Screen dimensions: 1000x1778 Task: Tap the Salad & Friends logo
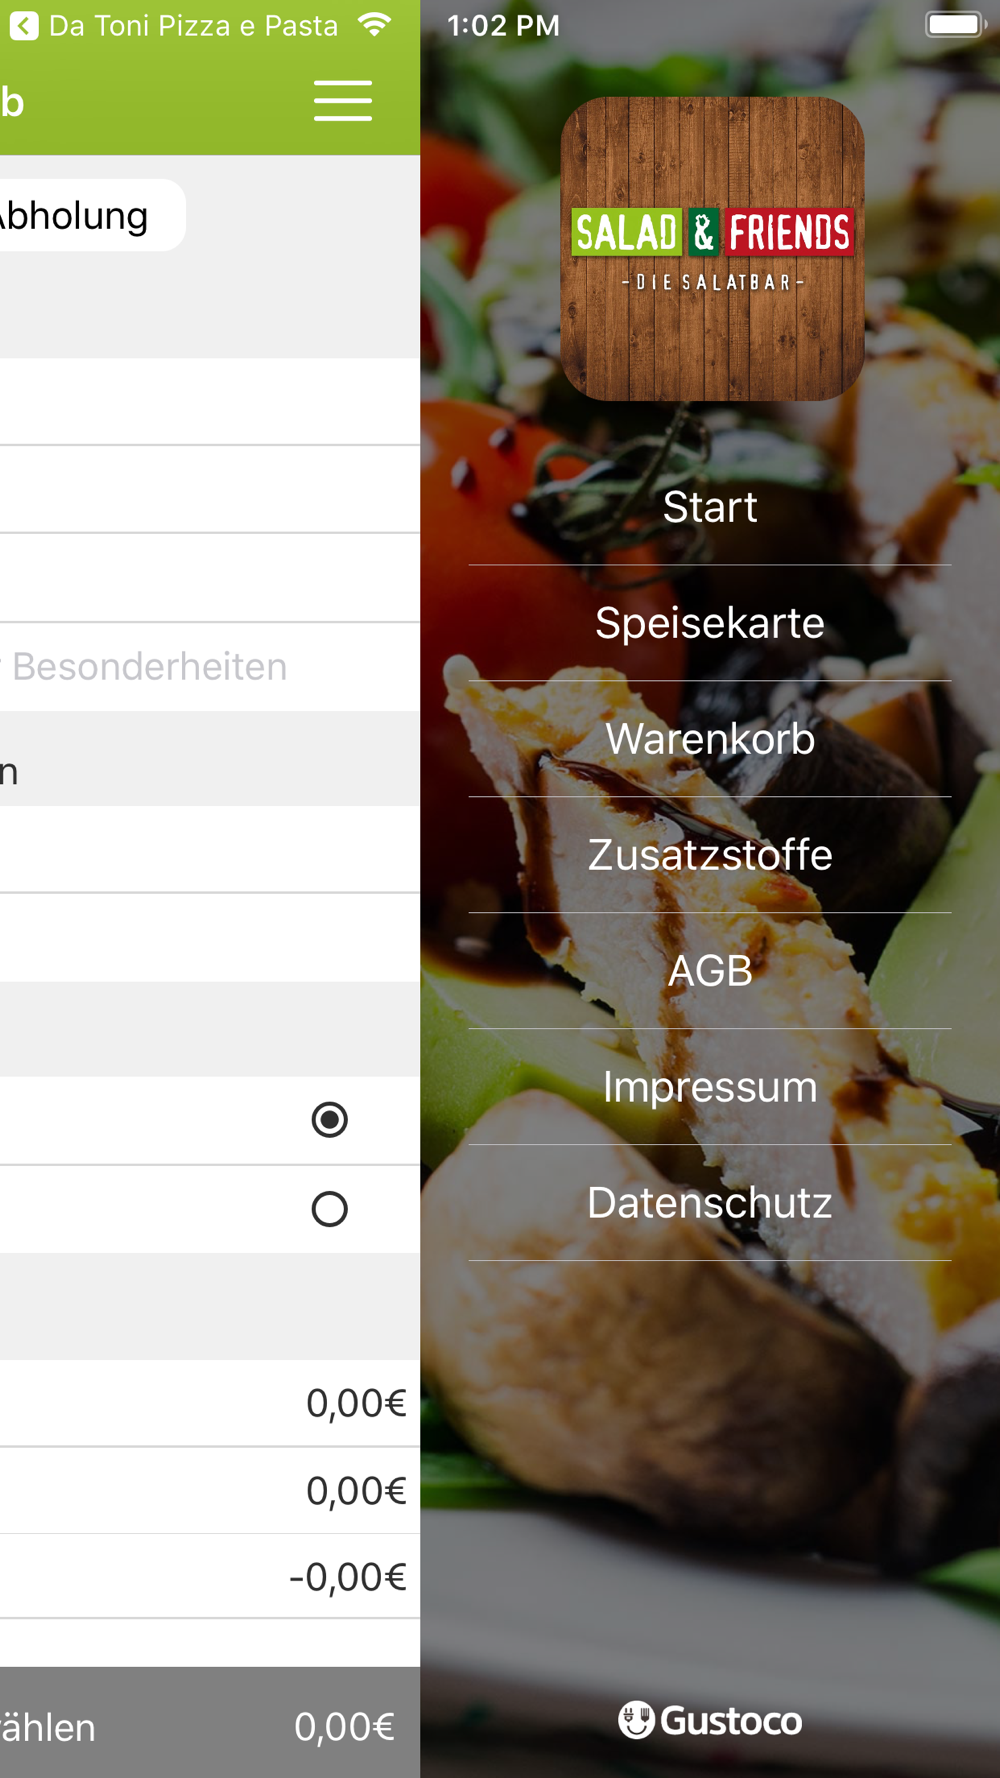[712, 249]
